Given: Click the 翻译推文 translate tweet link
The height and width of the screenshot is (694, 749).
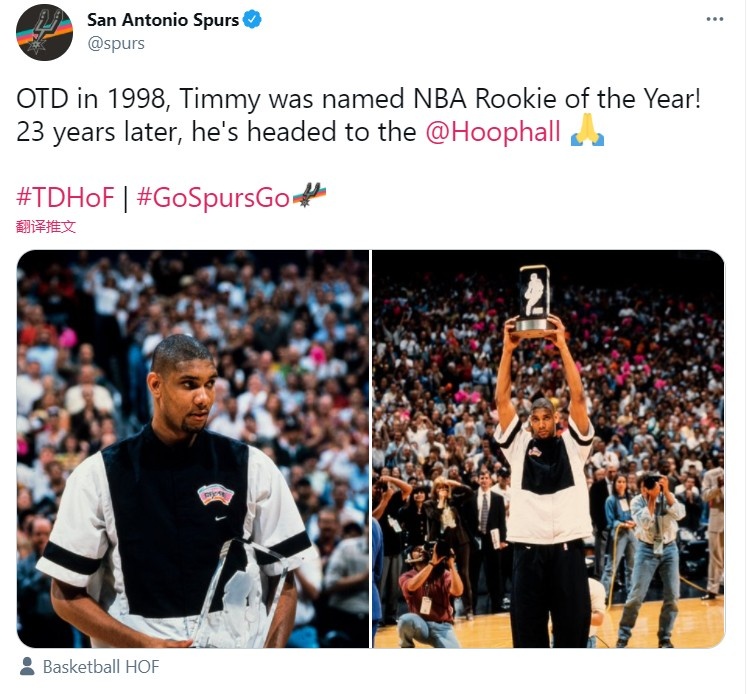Looking at the screenshot, I should (46, 226).
